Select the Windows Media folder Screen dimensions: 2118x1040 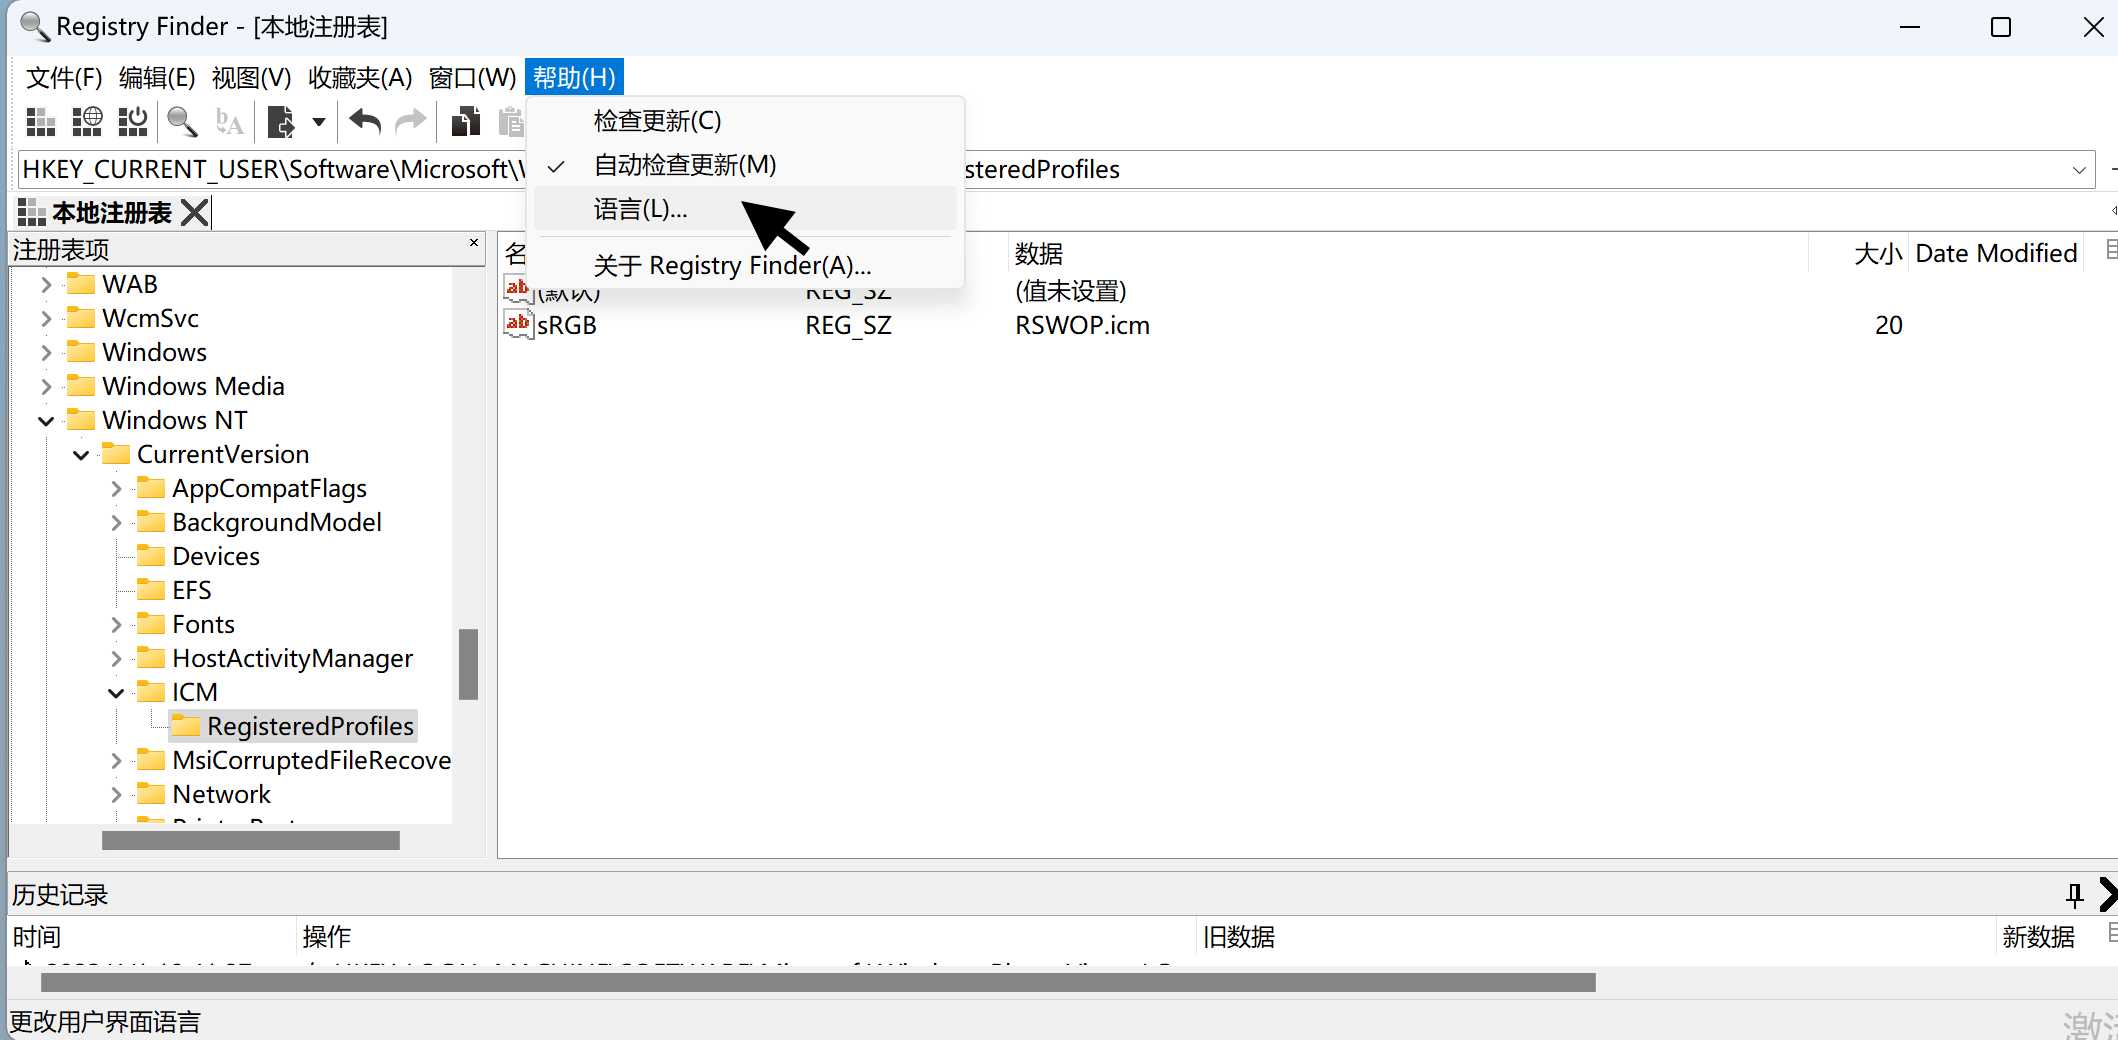point(193,386)
